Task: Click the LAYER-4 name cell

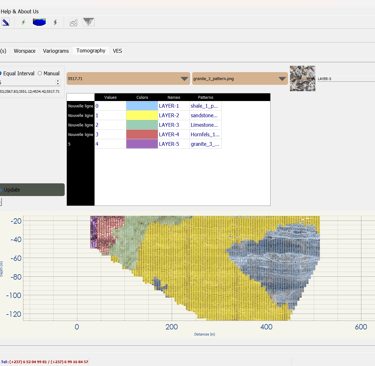Action: [174, 134]
